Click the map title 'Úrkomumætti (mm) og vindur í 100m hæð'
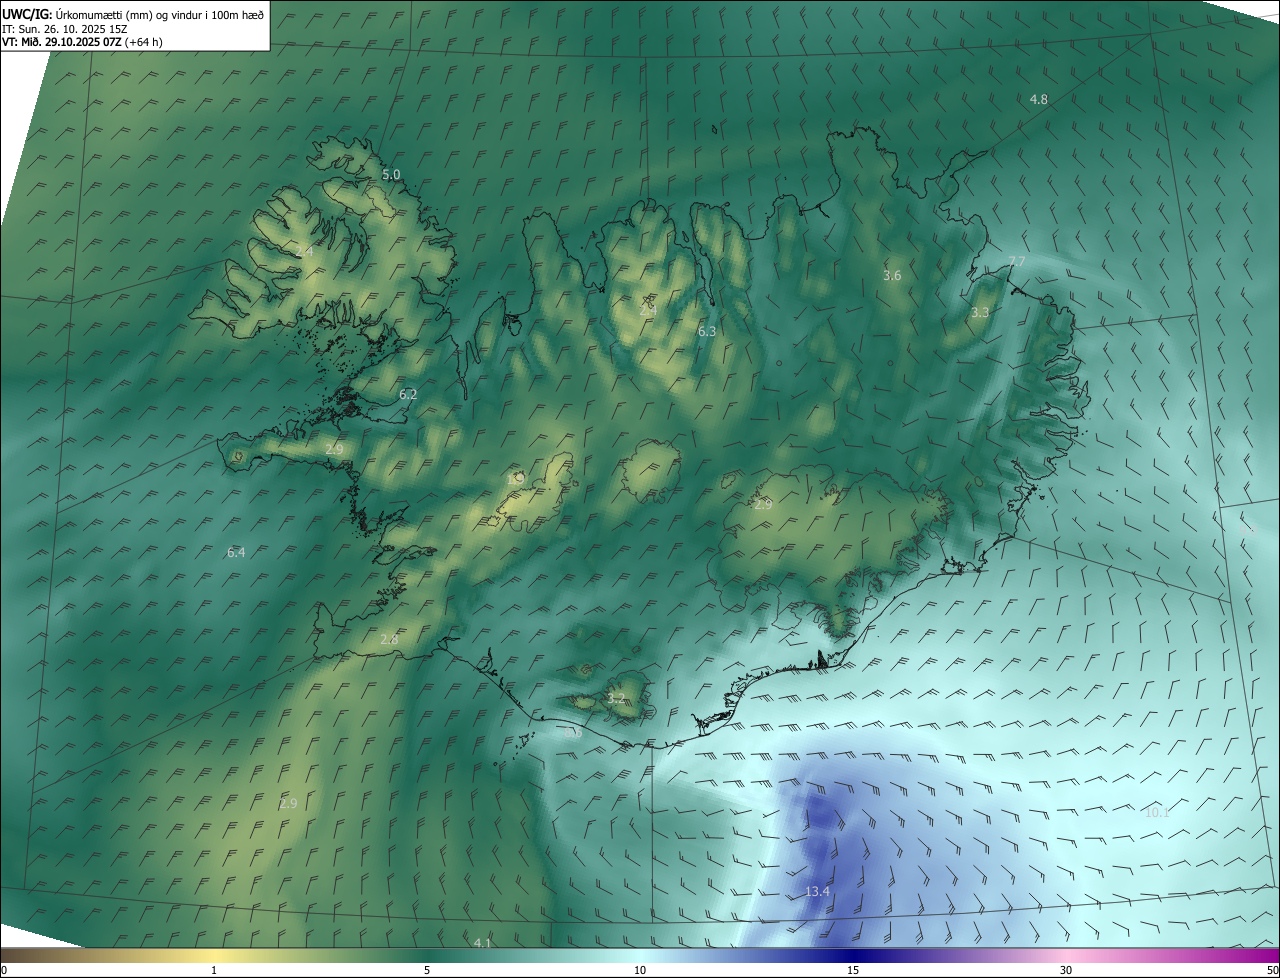This screenshot has height=978, width=1280. click(158, 14)
